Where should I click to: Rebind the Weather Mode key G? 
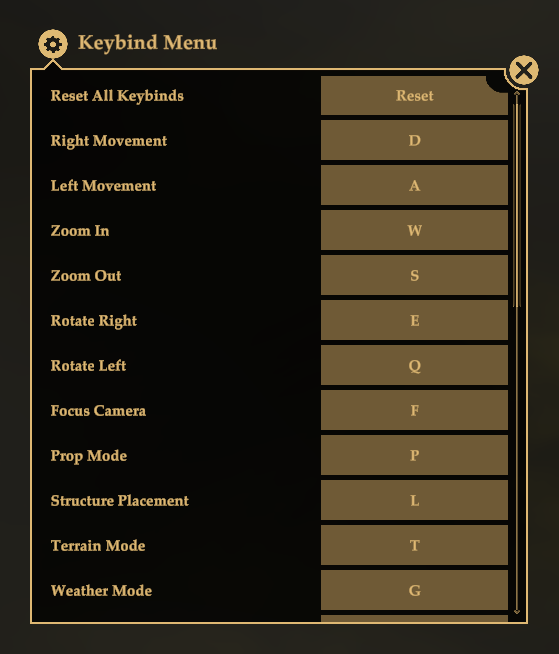pos(414,591)
